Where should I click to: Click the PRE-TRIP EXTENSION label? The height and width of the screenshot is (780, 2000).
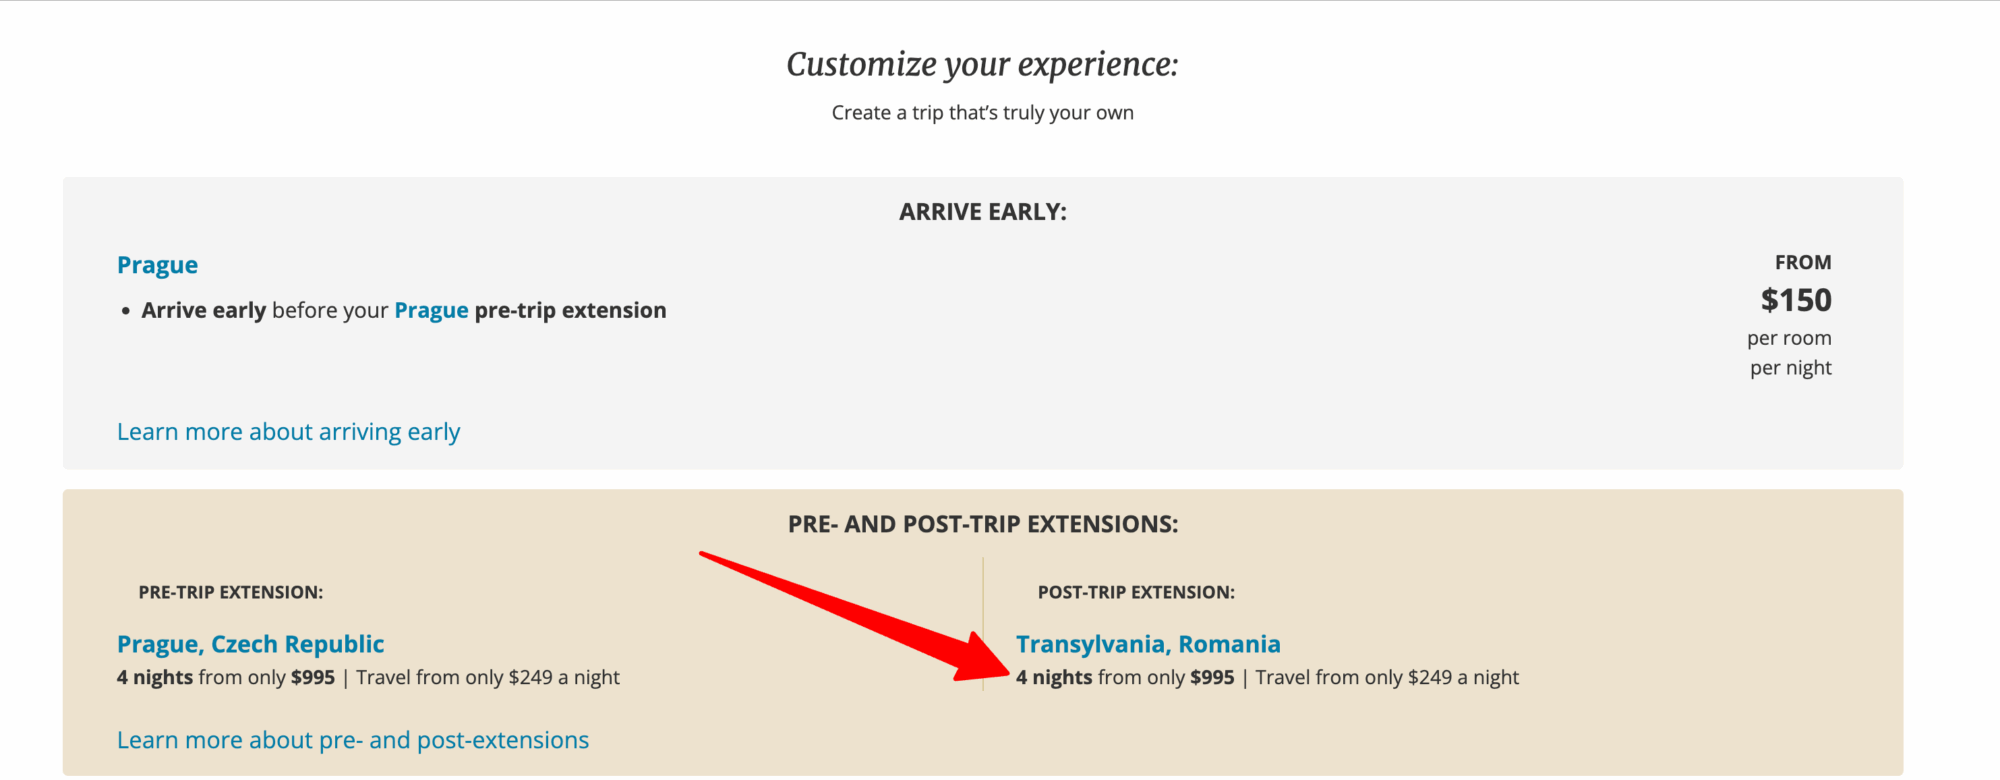tap(231, 592)
